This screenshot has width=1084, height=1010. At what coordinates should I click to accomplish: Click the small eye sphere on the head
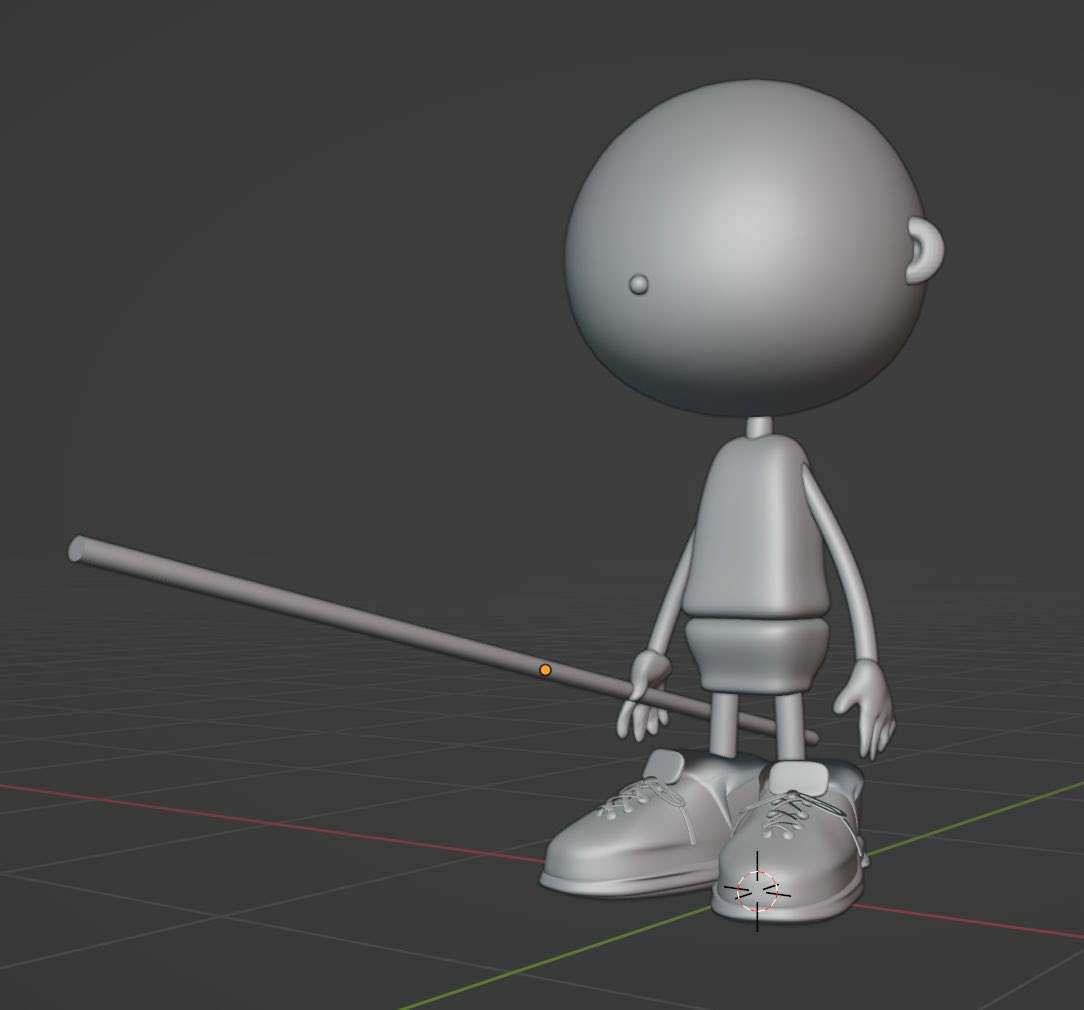639,284
